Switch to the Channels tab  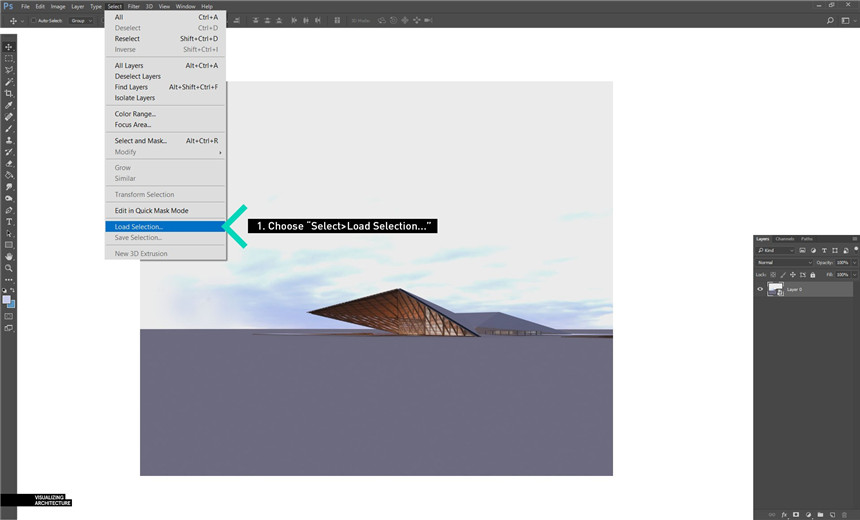pos(785,239)
